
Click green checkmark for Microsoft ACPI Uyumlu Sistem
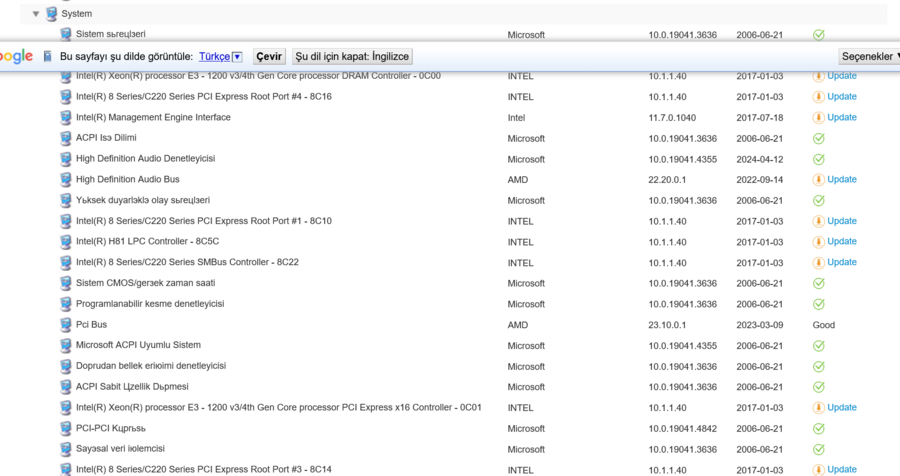818,346
